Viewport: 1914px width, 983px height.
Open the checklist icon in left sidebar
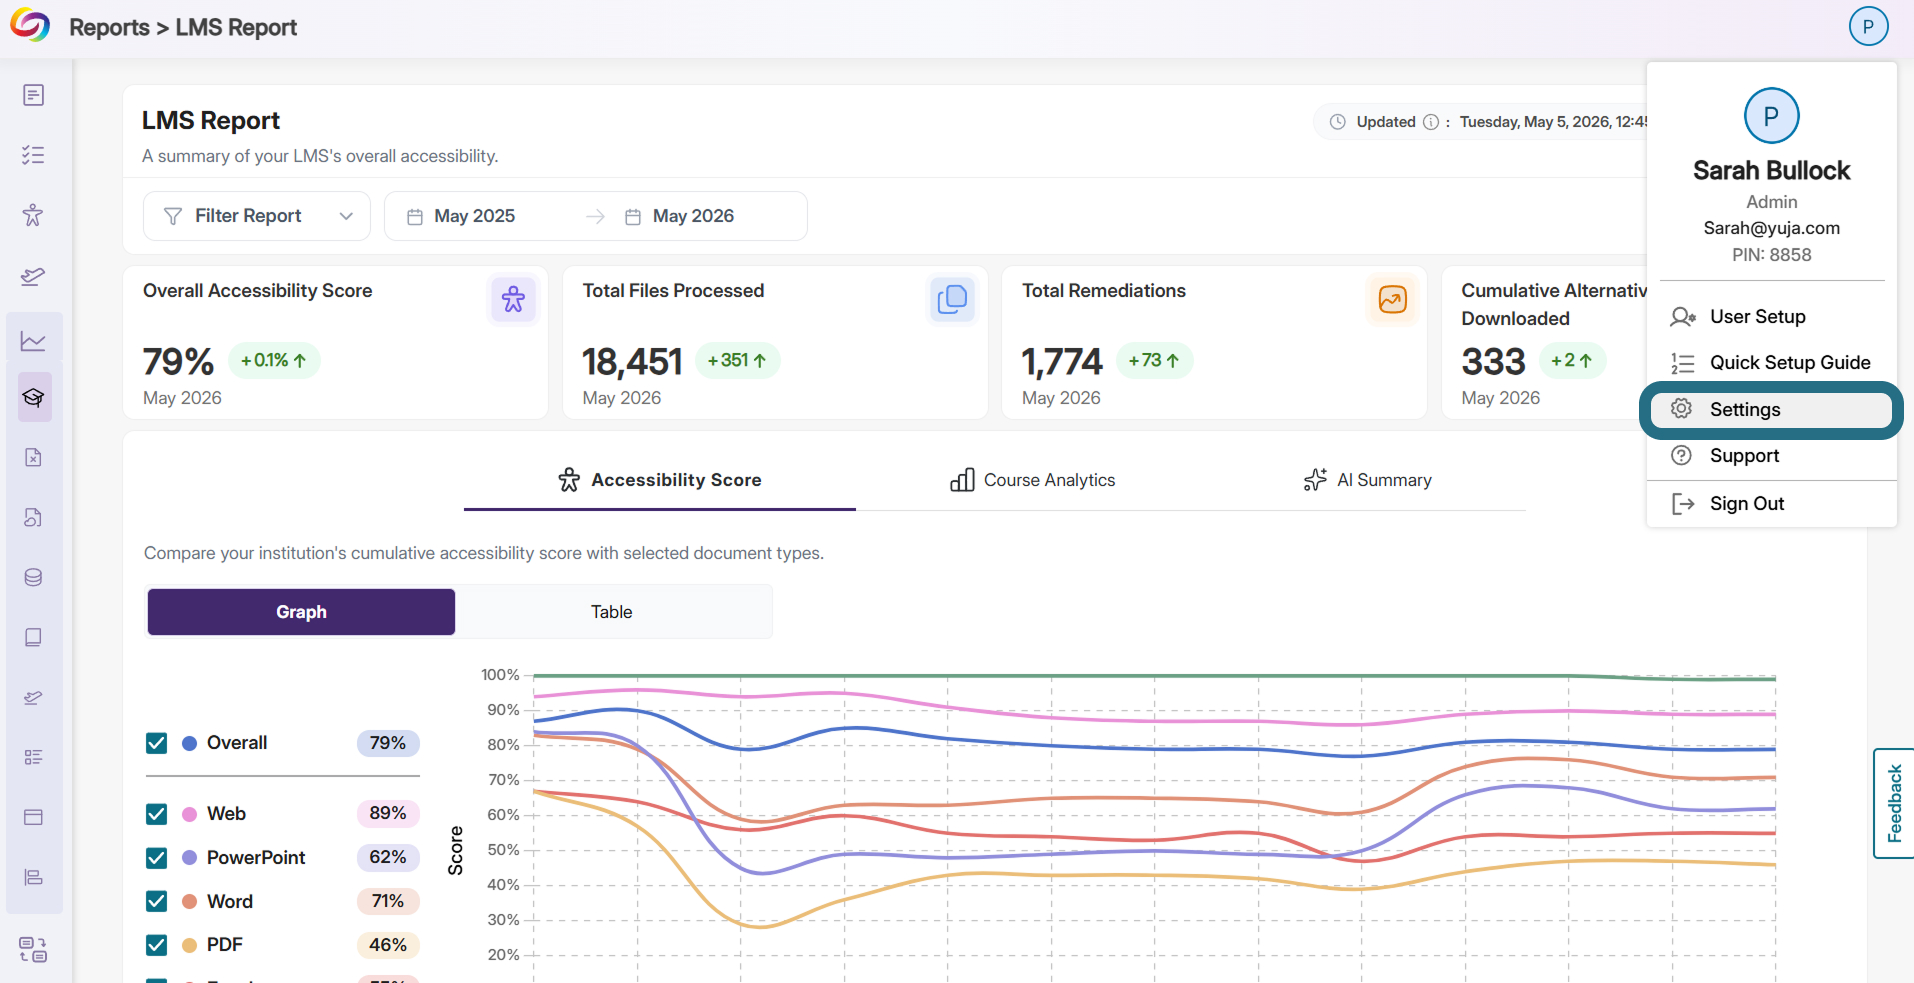tap(33, 155)
